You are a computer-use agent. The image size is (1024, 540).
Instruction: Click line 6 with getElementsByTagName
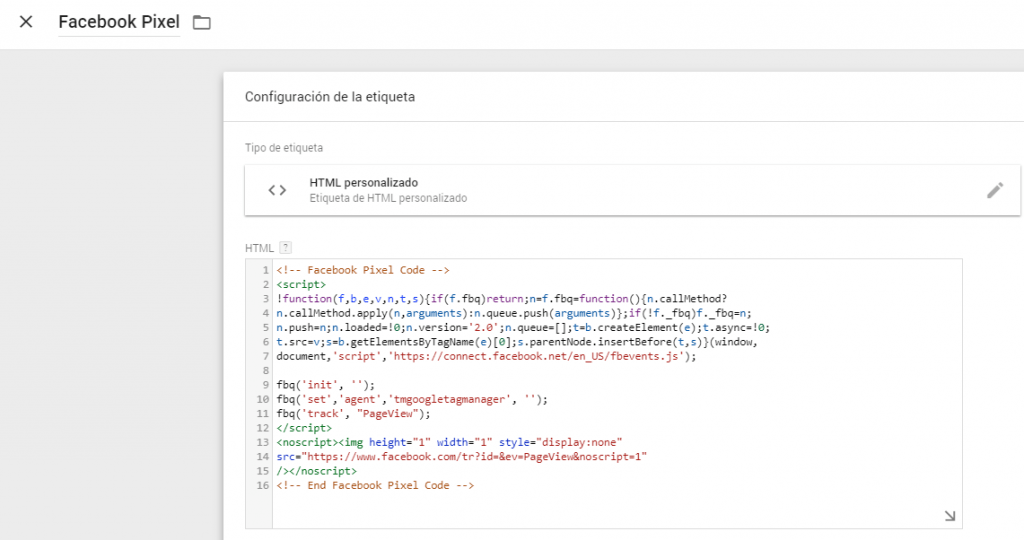(x=517, y=341)
